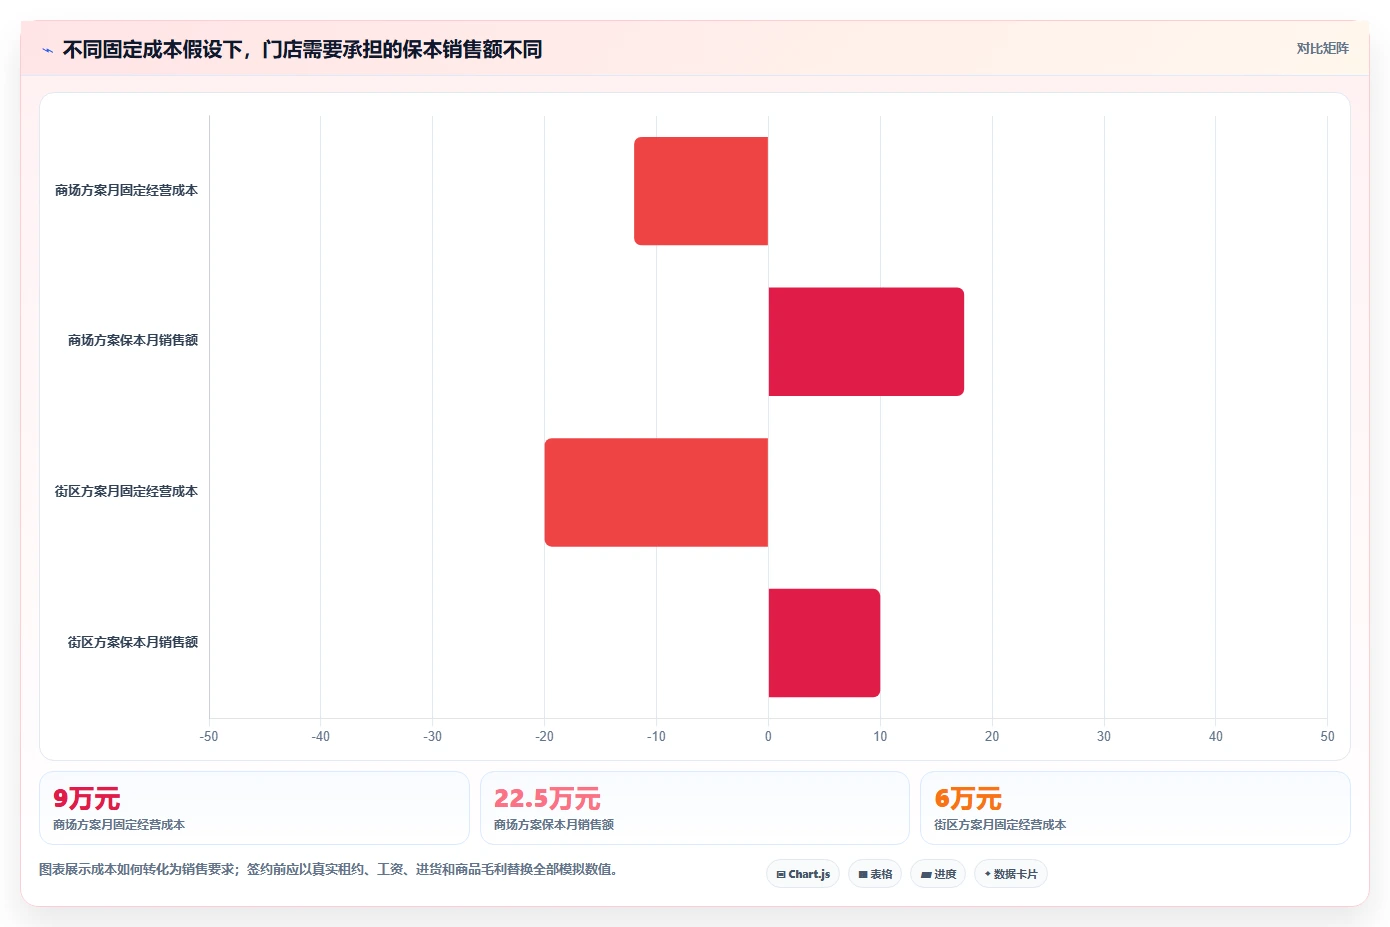
Task: Click x-axis tick label -20
Action: [544, 736]
